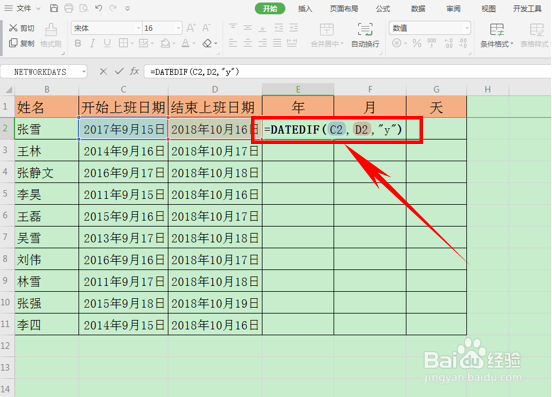Click in the formula bar input
The image size is (552, 397).
348,72
